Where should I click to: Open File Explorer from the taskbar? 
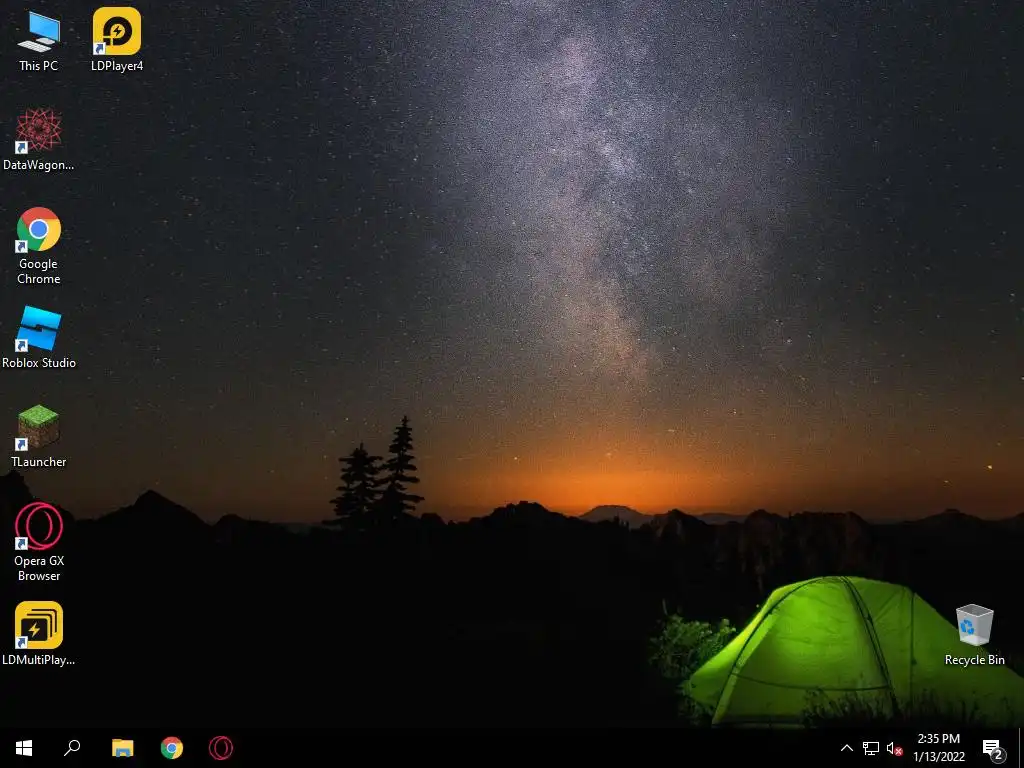122,748
